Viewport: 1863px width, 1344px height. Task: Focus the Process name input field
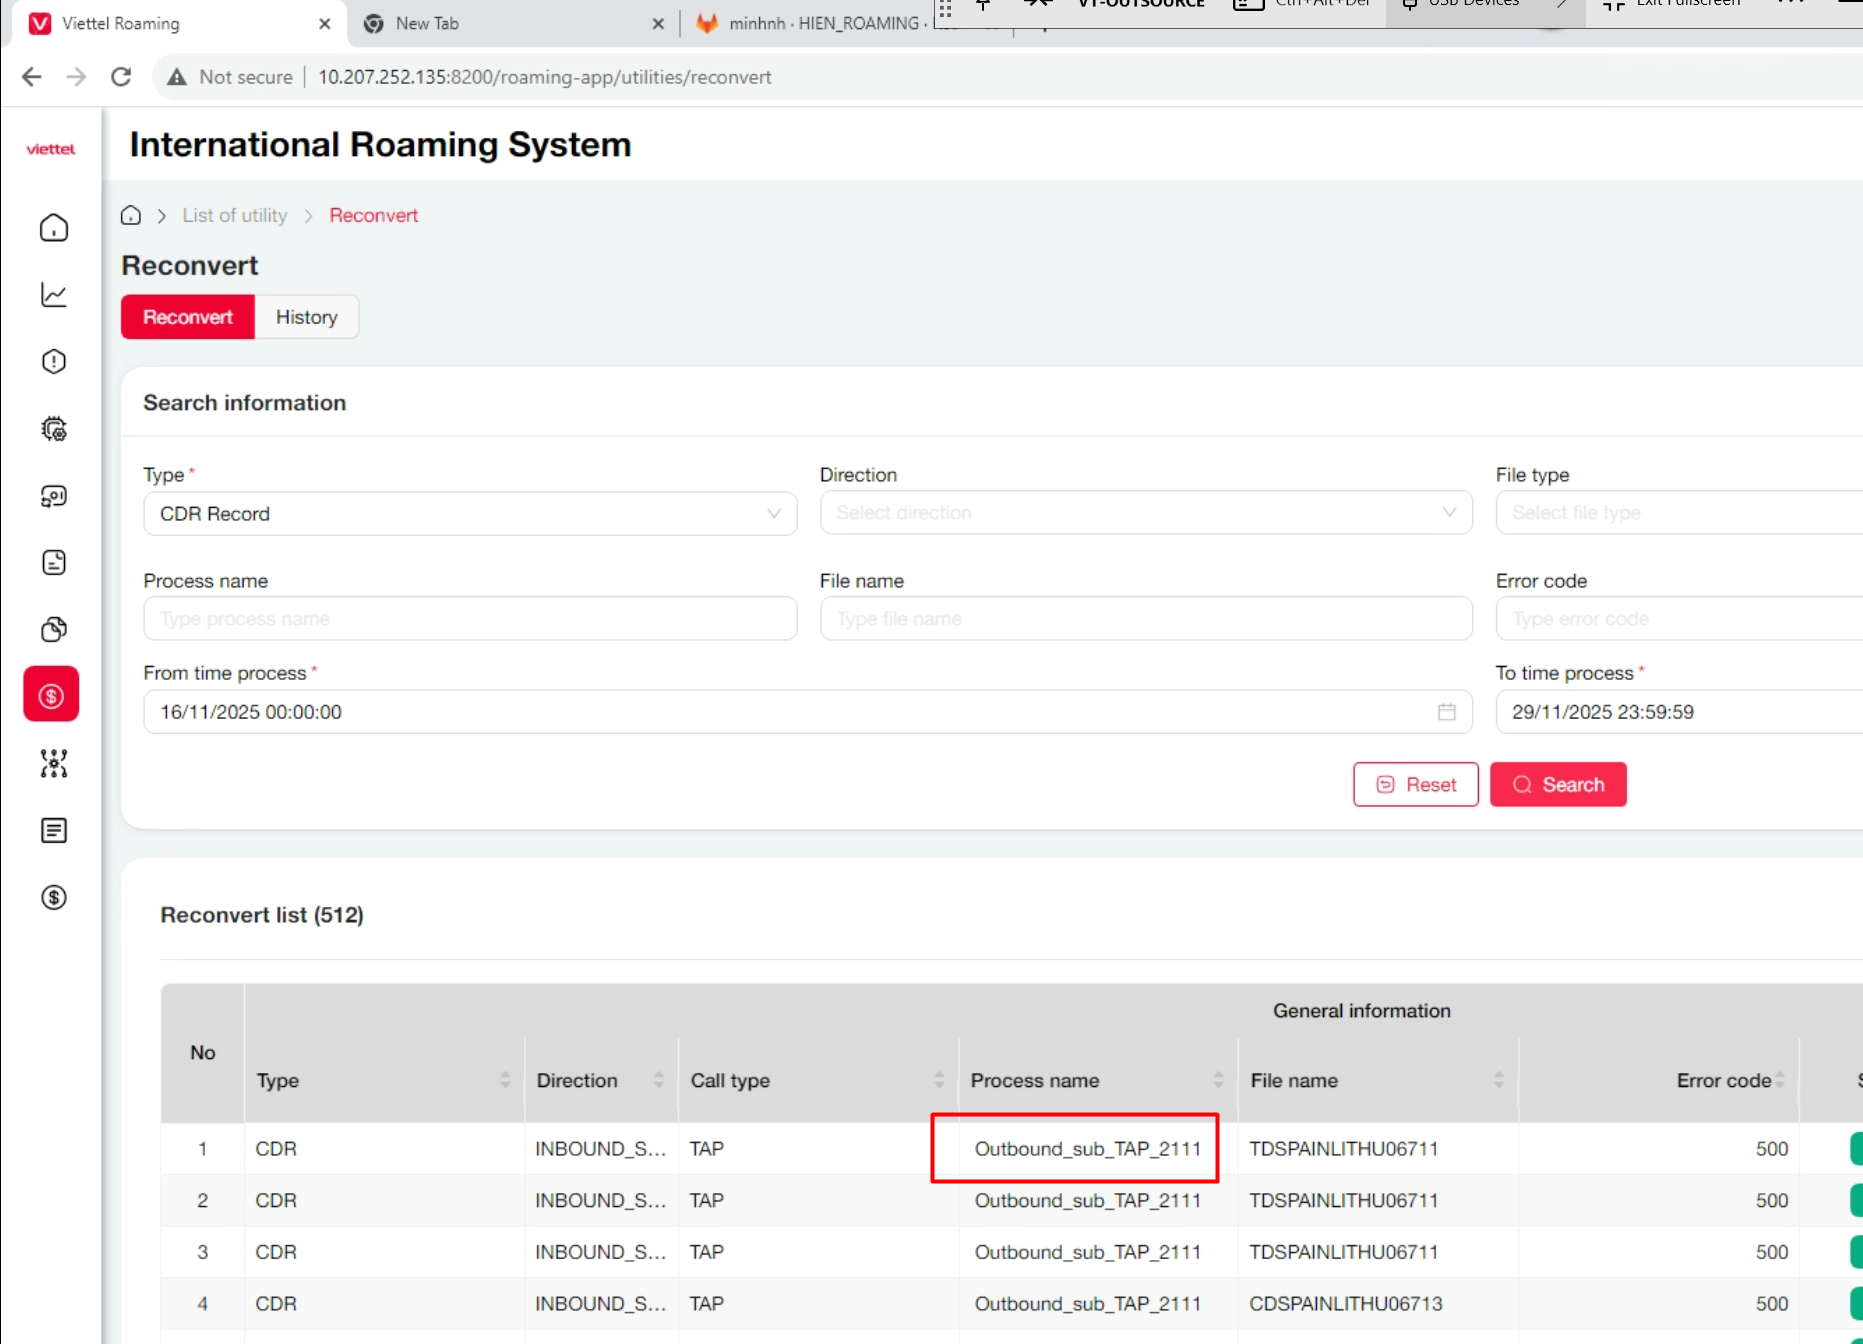pos(470,619)
